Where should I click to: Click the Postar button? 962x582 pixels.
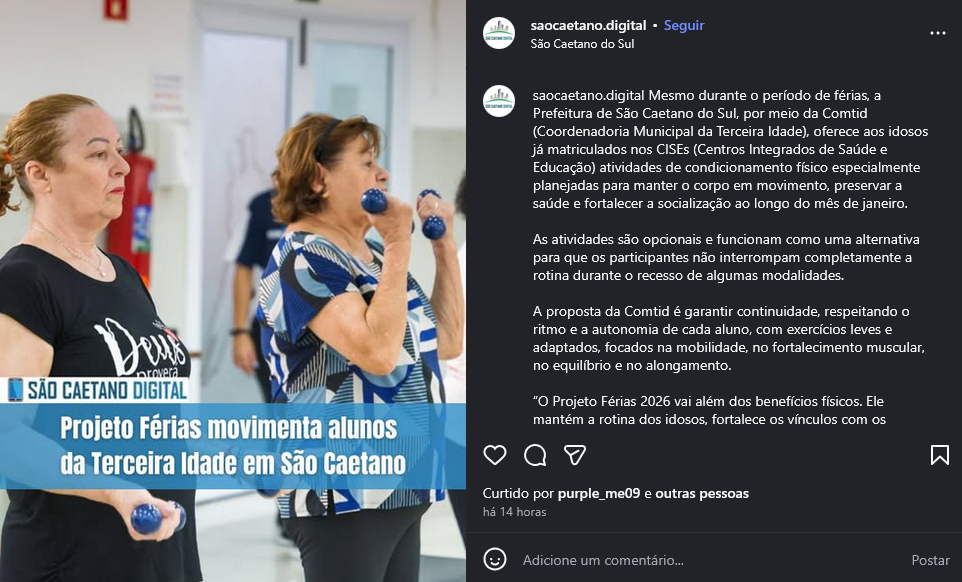(930, 560)
